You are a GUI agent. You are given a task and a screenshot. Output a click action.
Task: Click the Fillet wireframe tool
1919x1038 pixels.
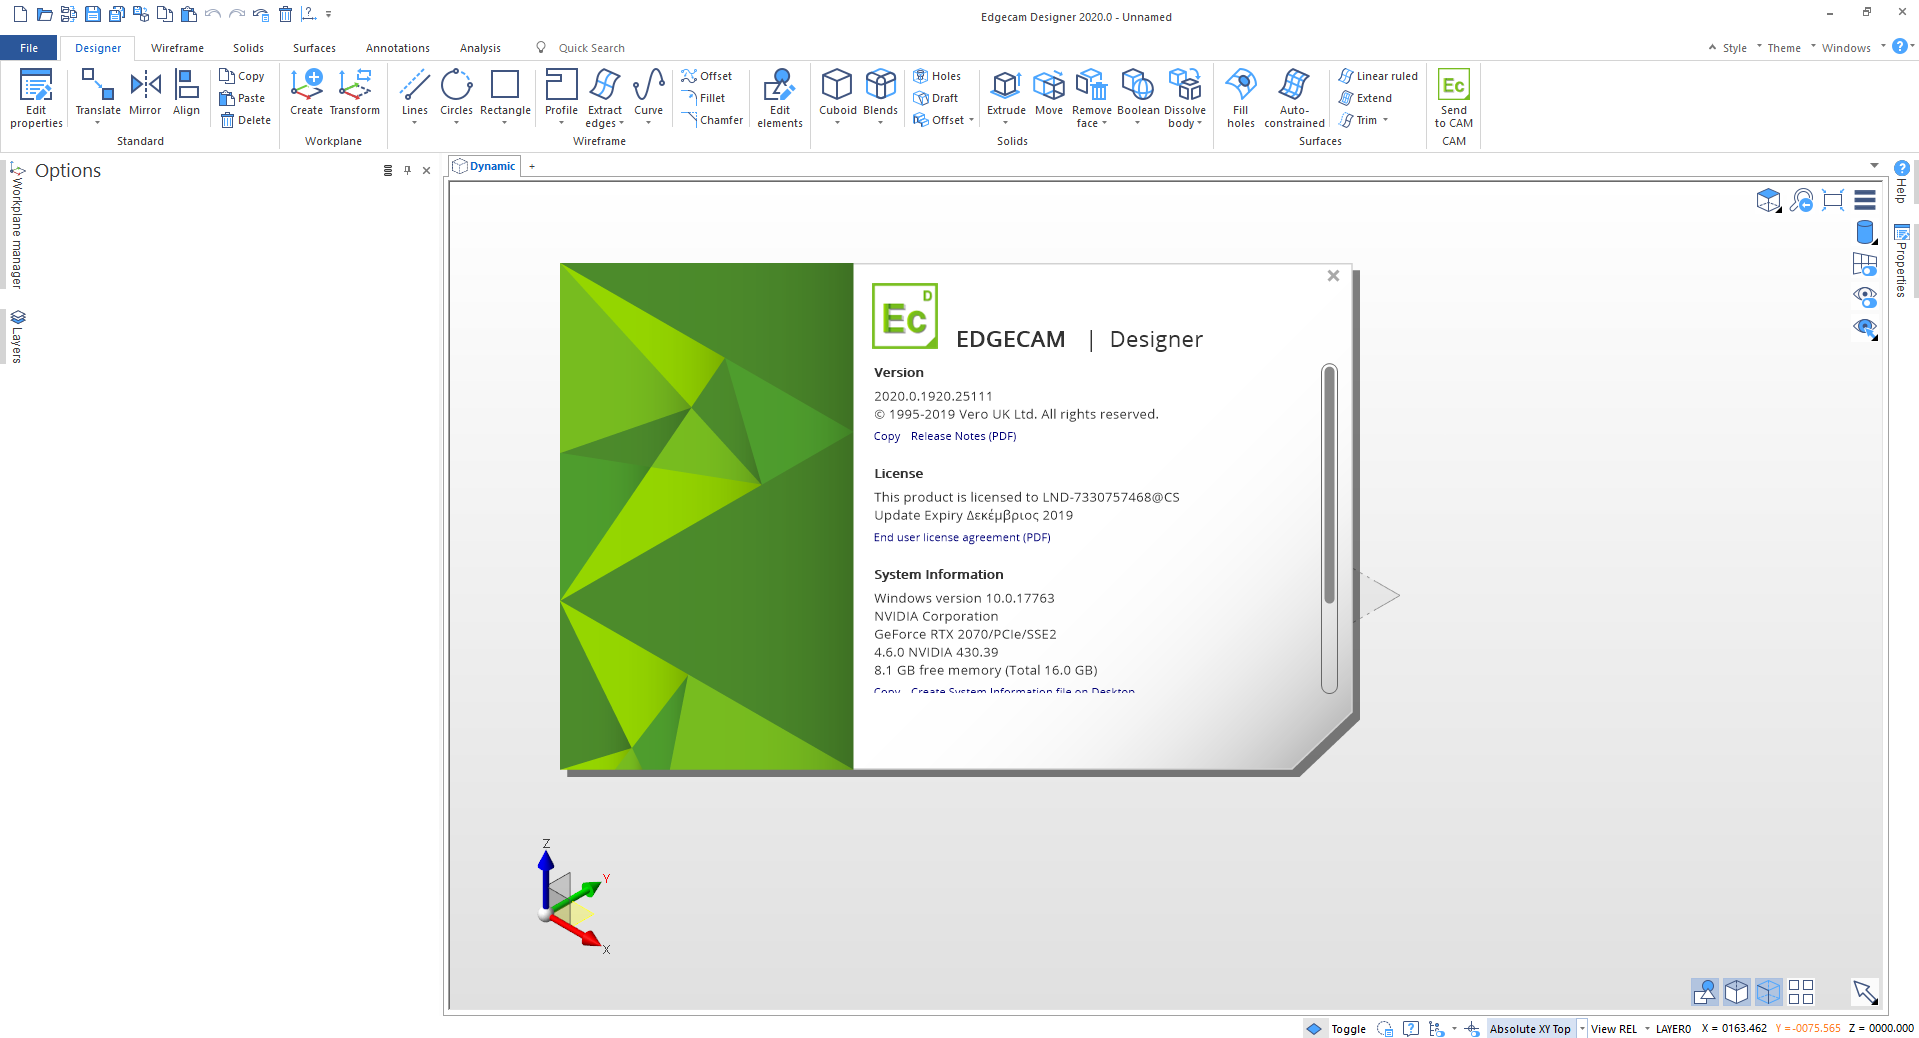704,98
